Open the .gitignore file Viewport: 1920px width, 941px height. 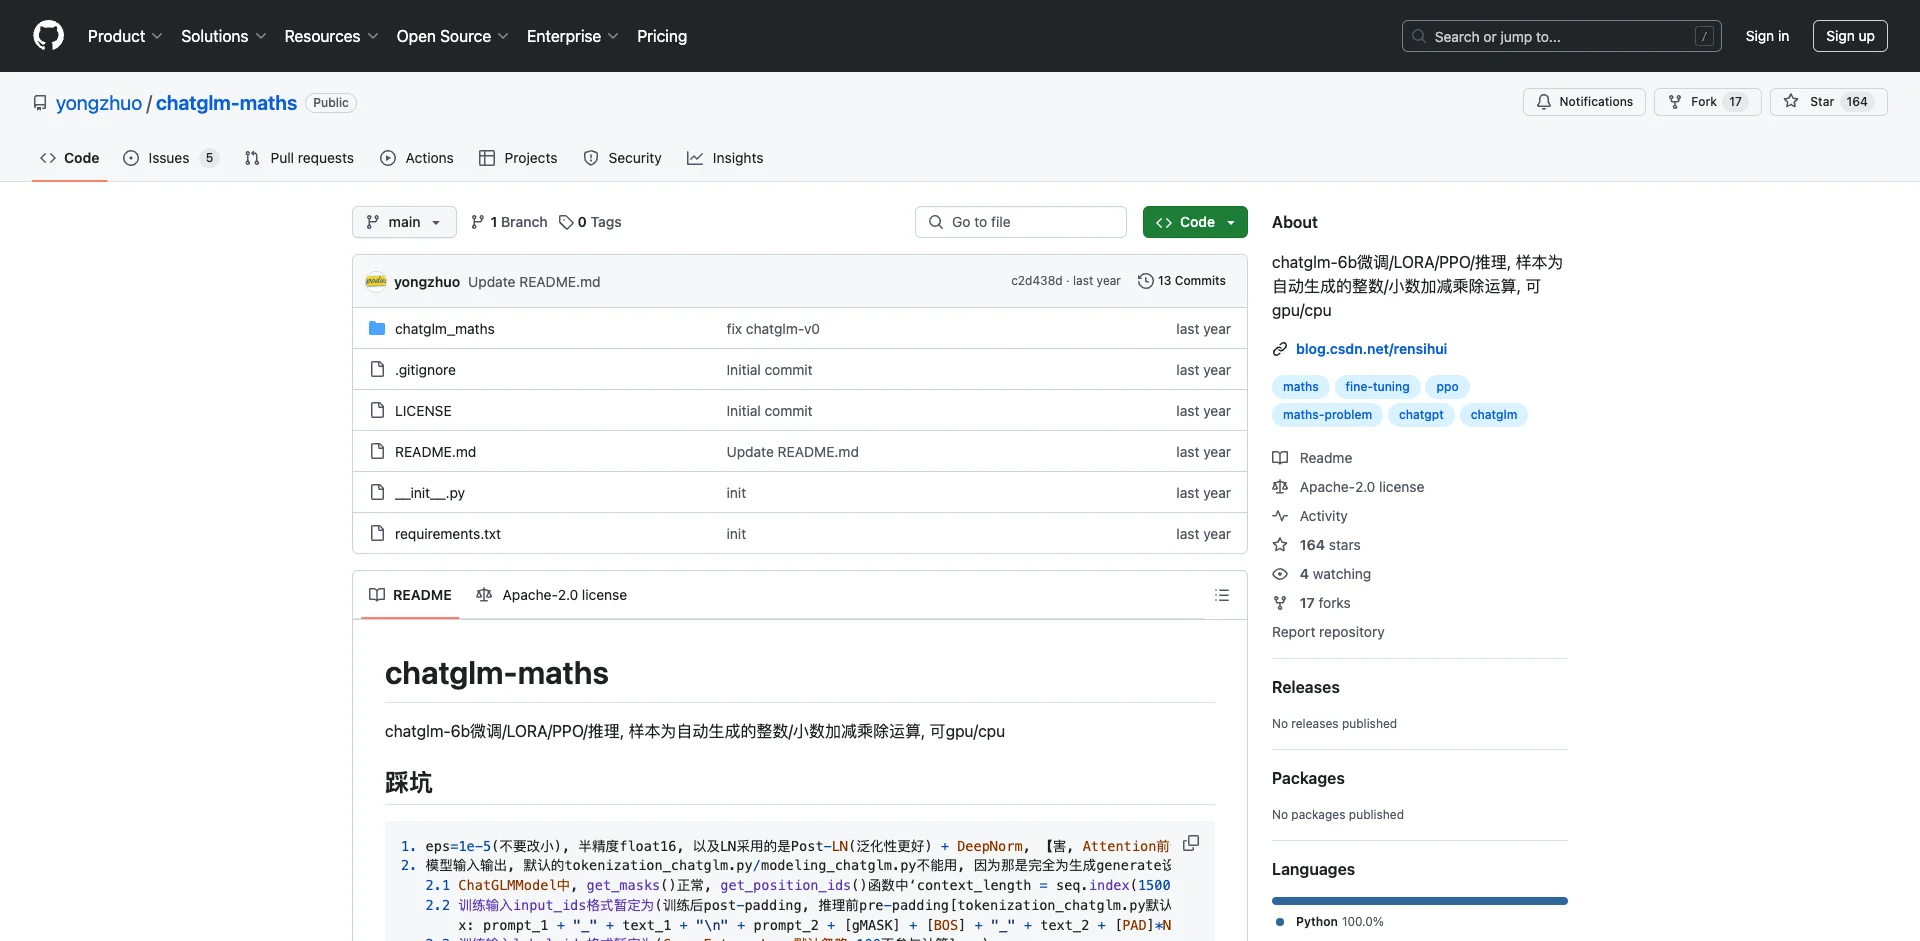425,370
